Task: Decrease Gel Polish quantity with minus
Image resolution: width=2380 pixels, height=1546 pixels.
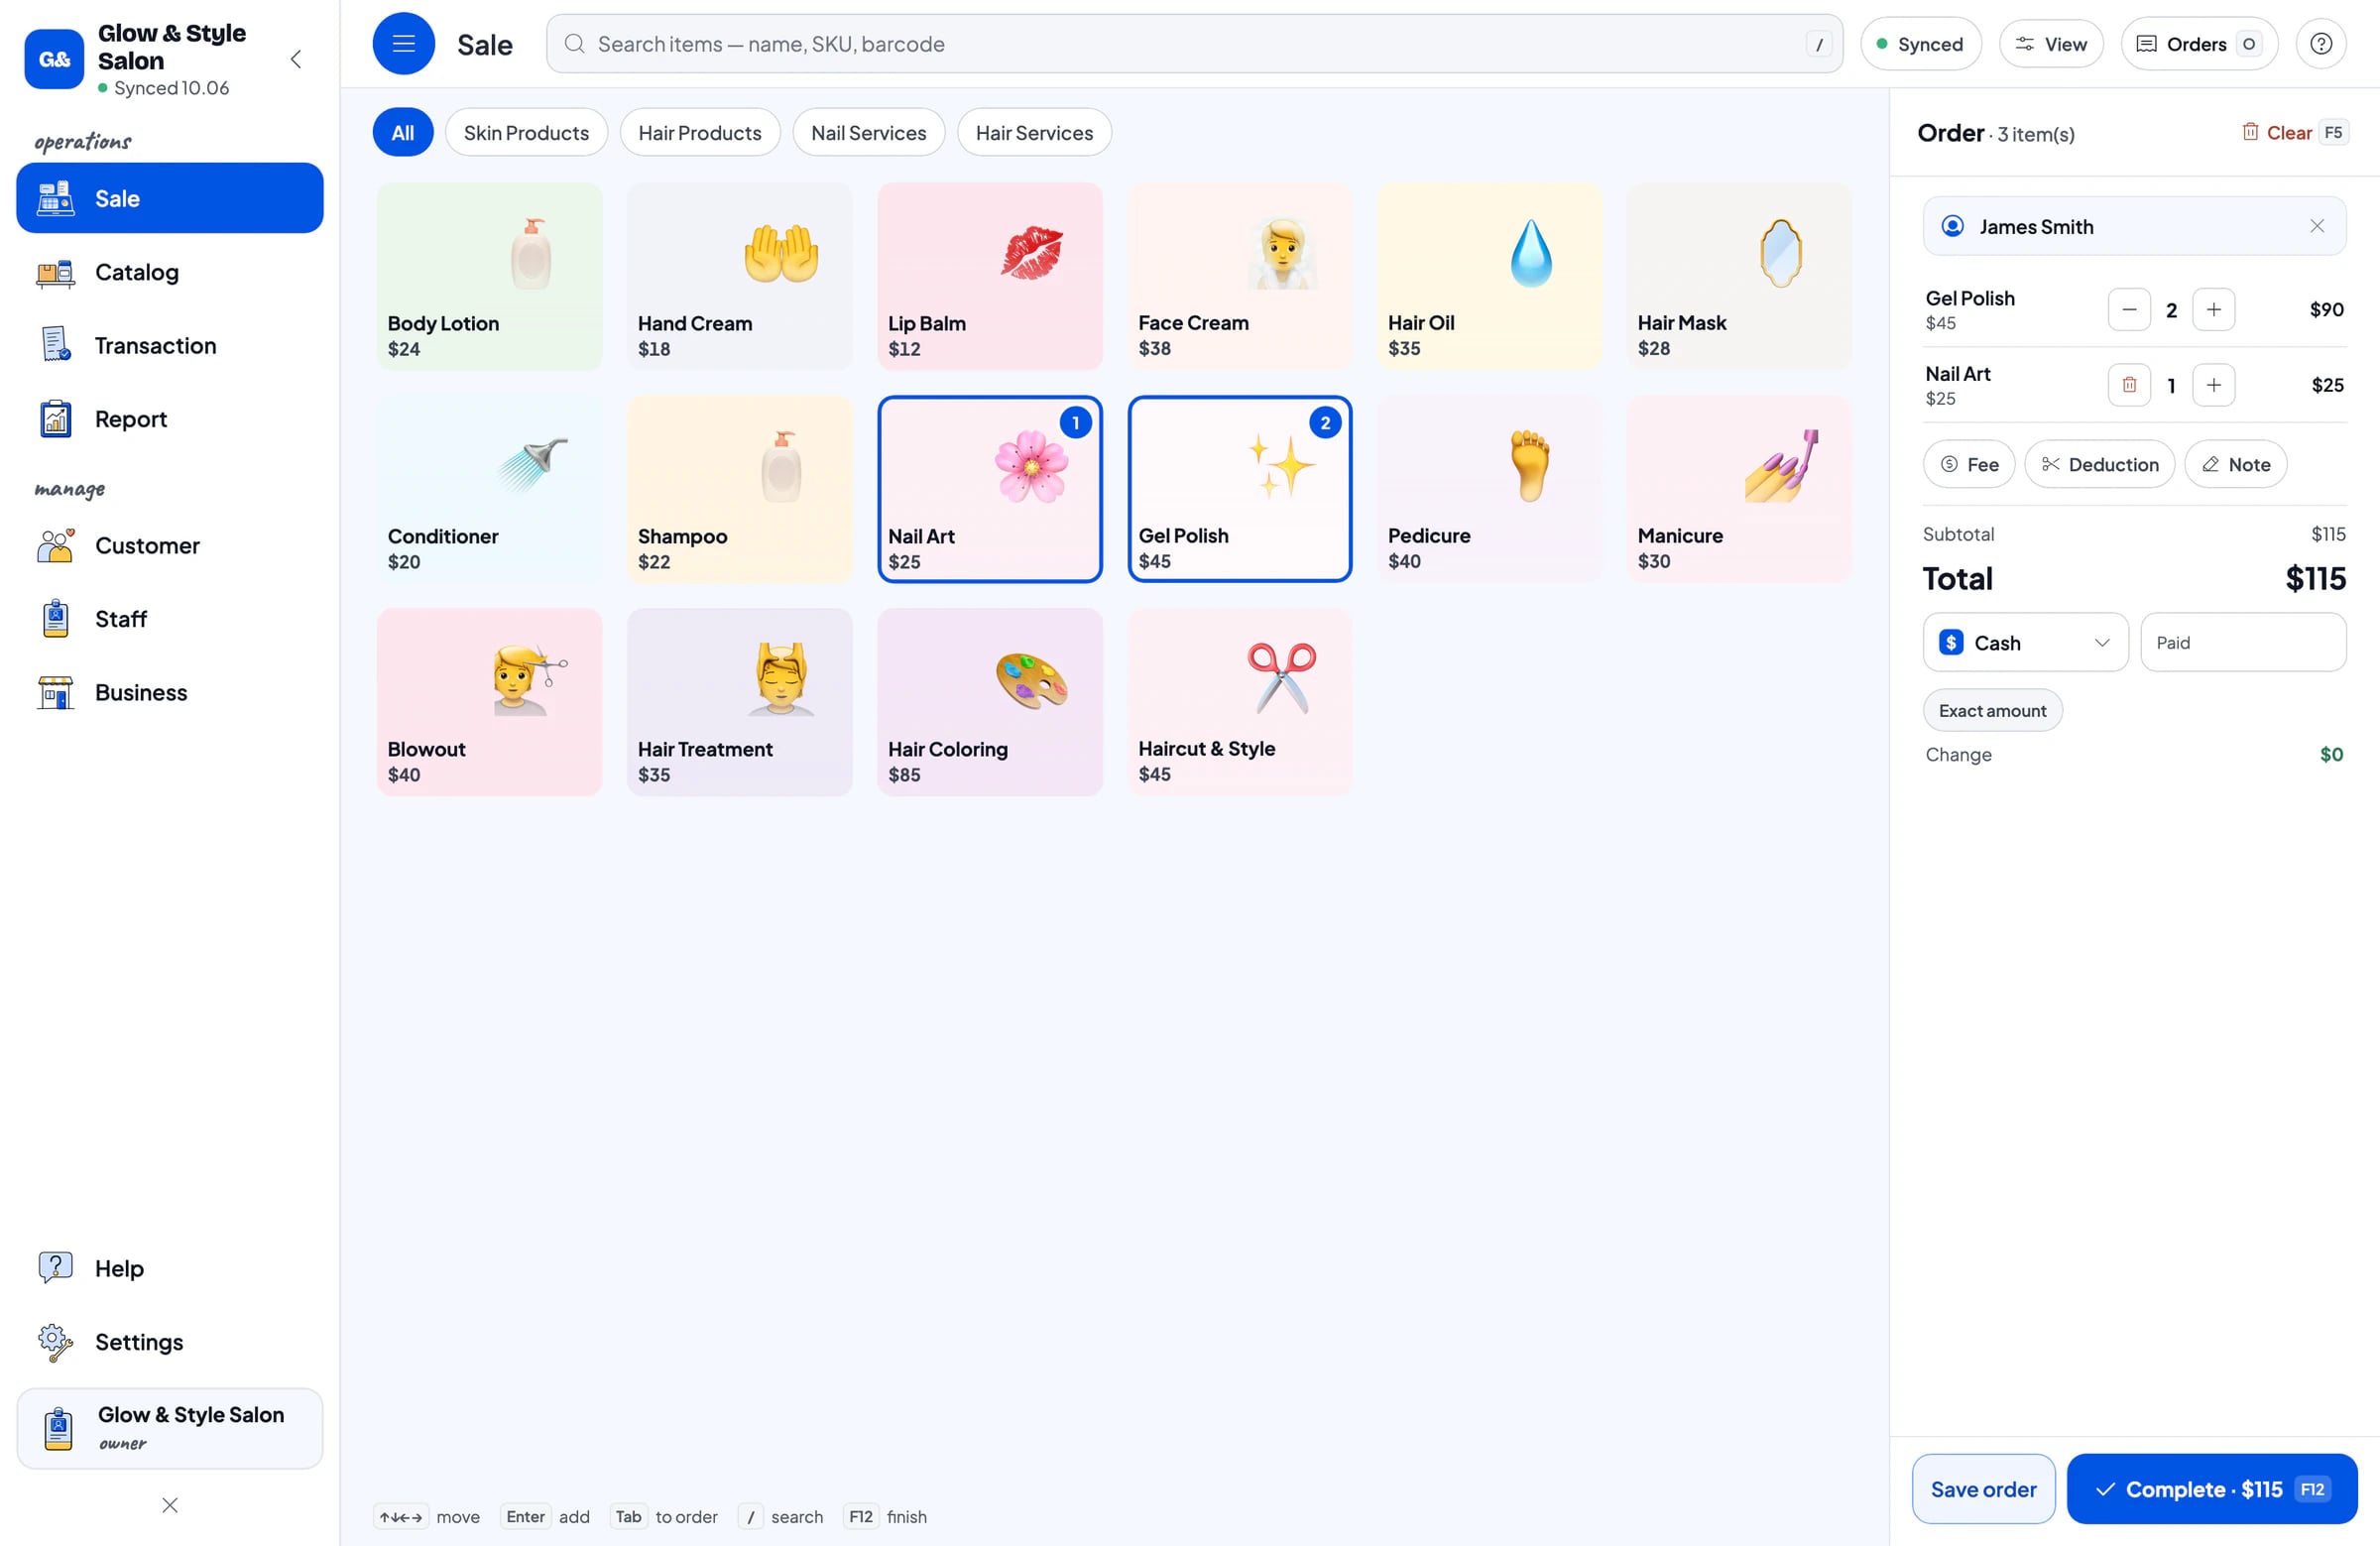Action: (2129, 310)
